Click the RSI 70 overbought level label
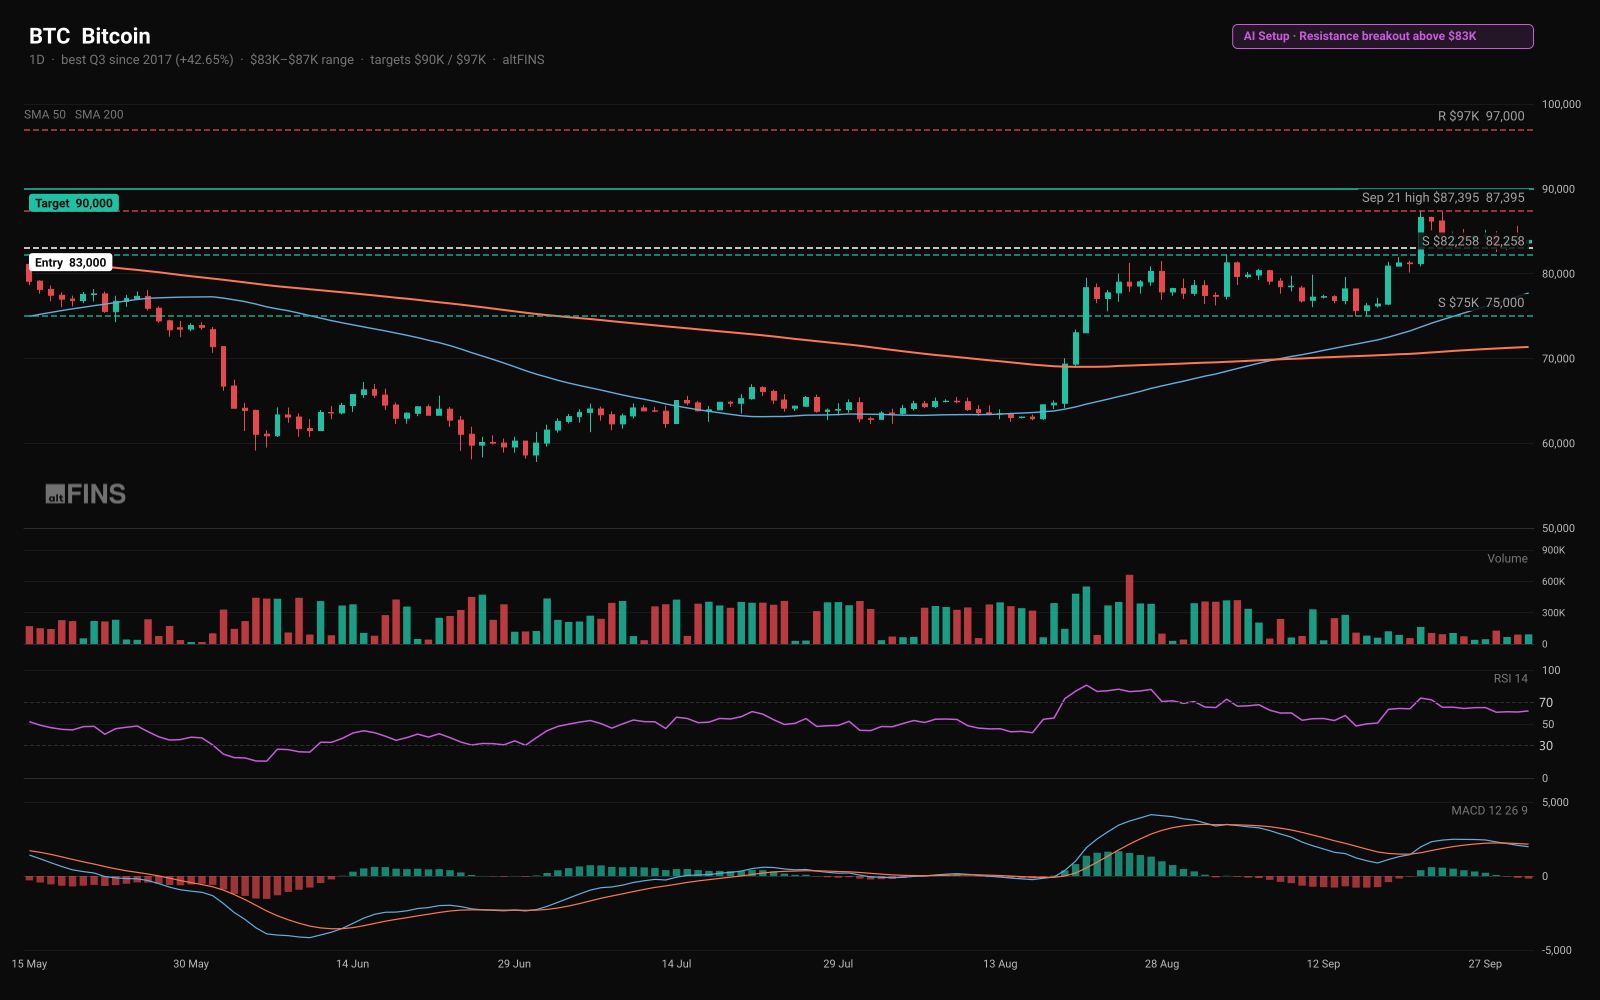1600x1000 pixels. (x=1546, y=703)
